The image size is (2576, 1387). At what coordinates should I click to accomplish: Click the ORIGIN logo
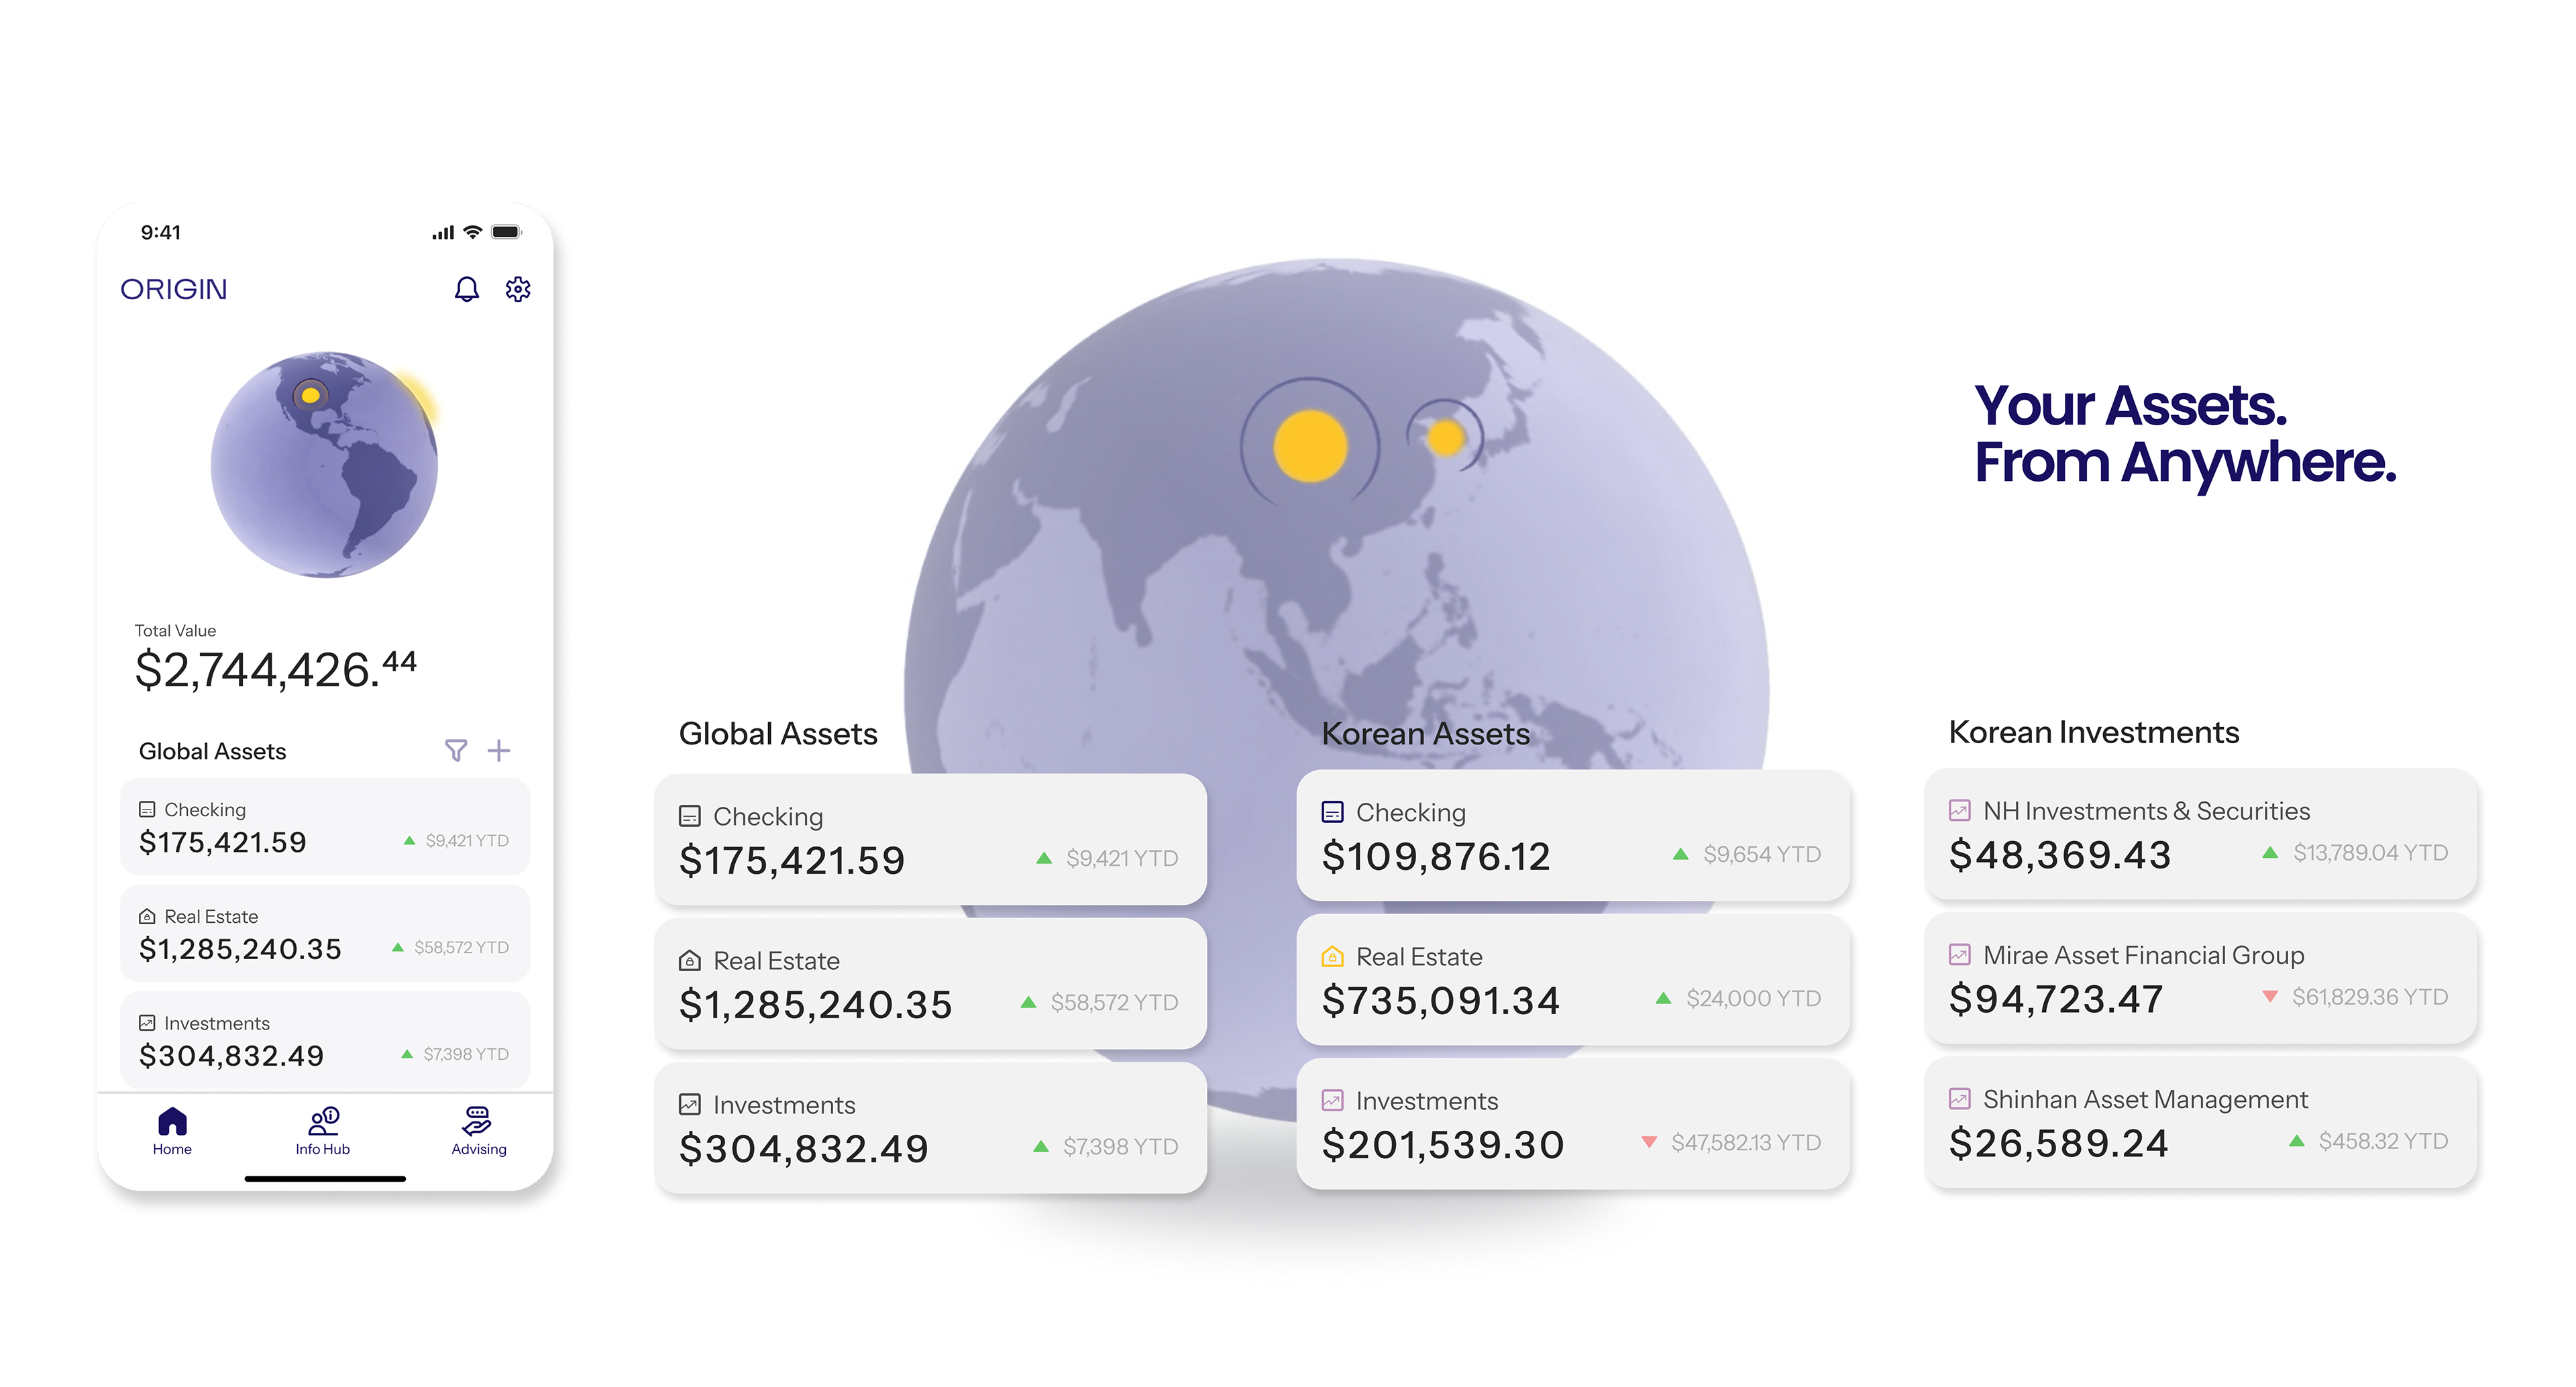point(174,289)
